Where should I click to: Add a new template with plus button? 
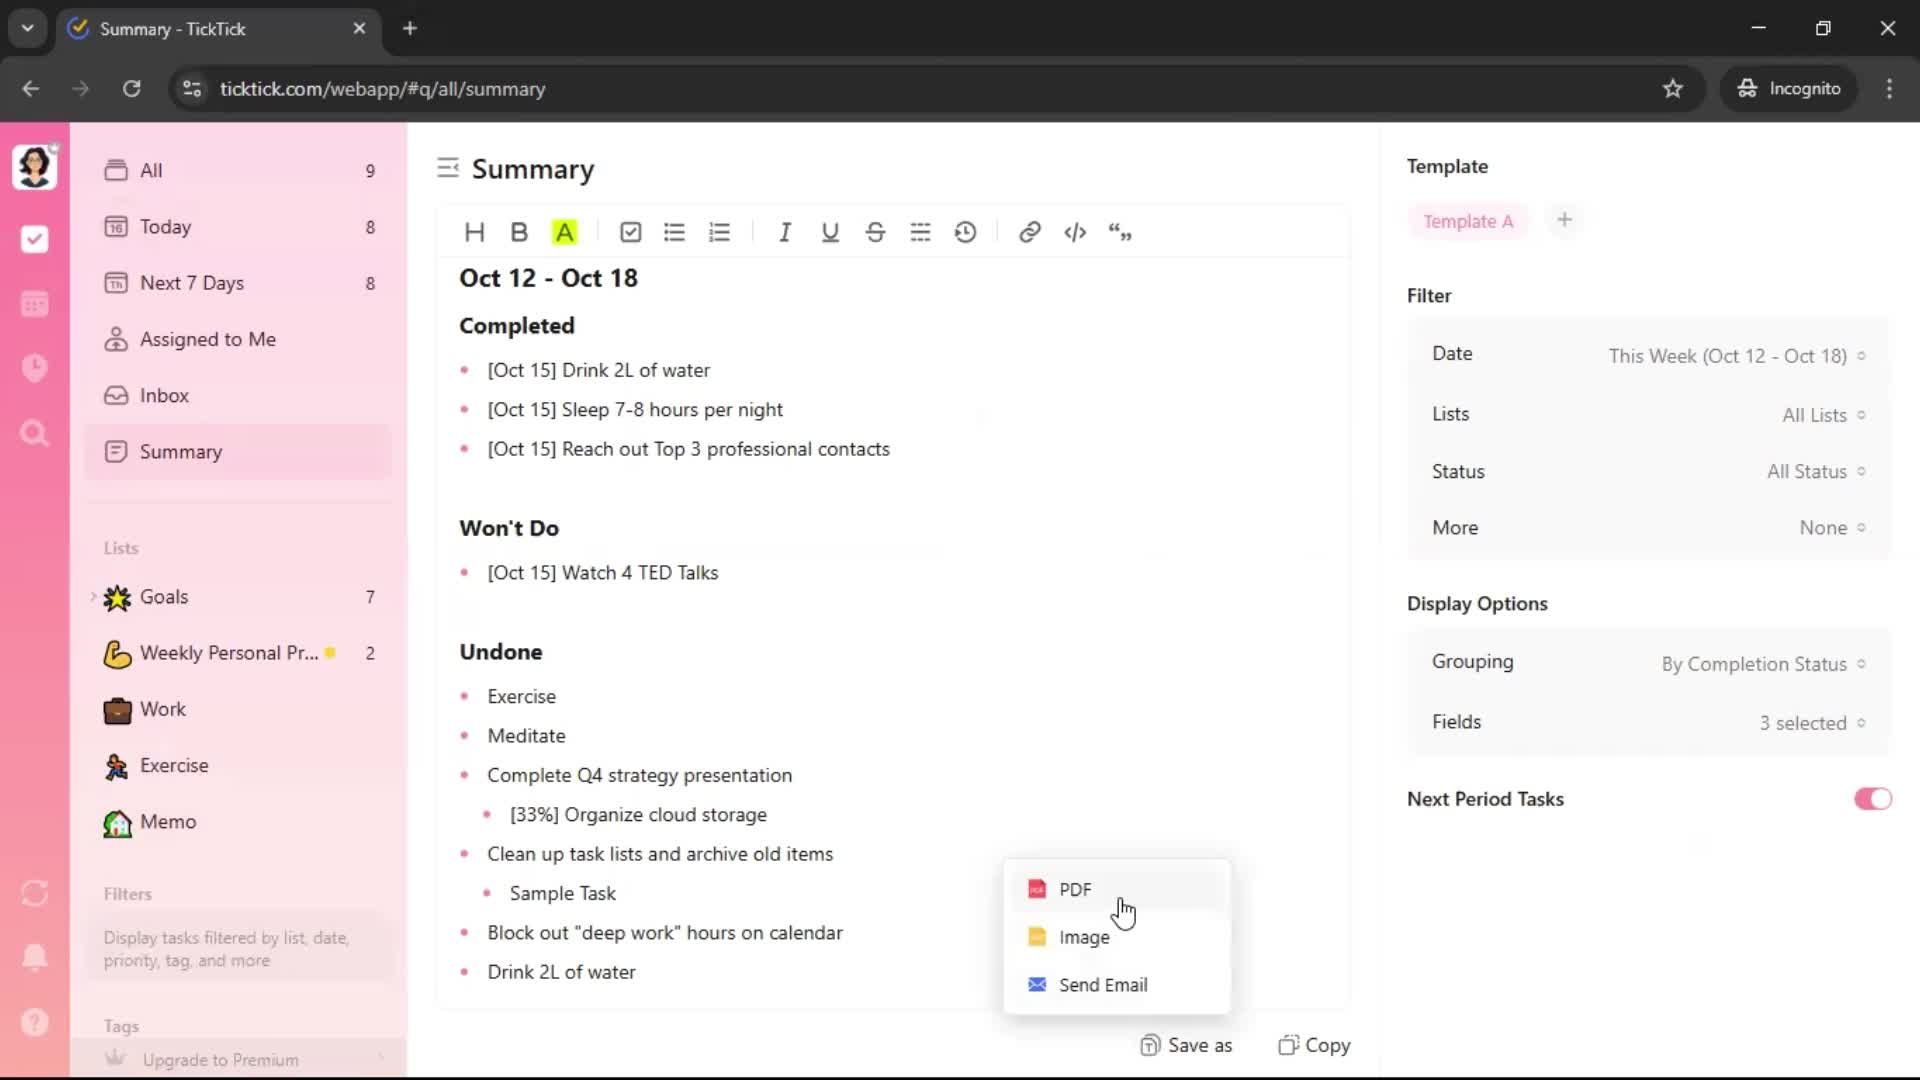pyautogui.click(x=1565, y=220)
